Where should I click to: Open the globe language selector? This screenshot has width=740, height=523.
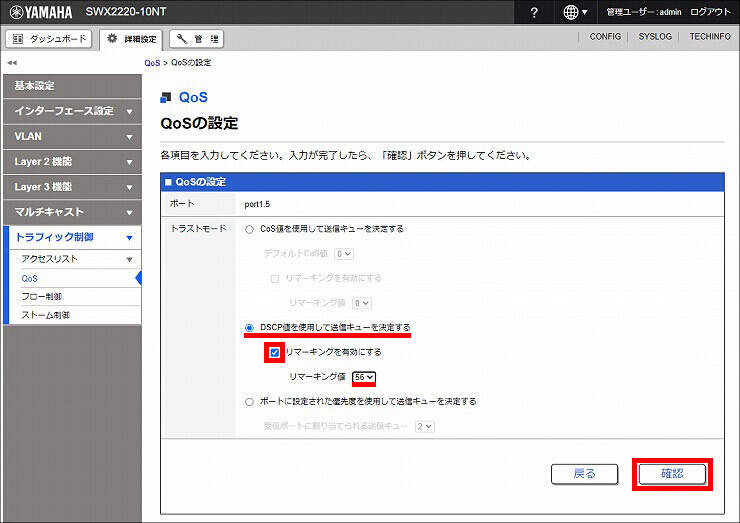click(x=575, y=12)
